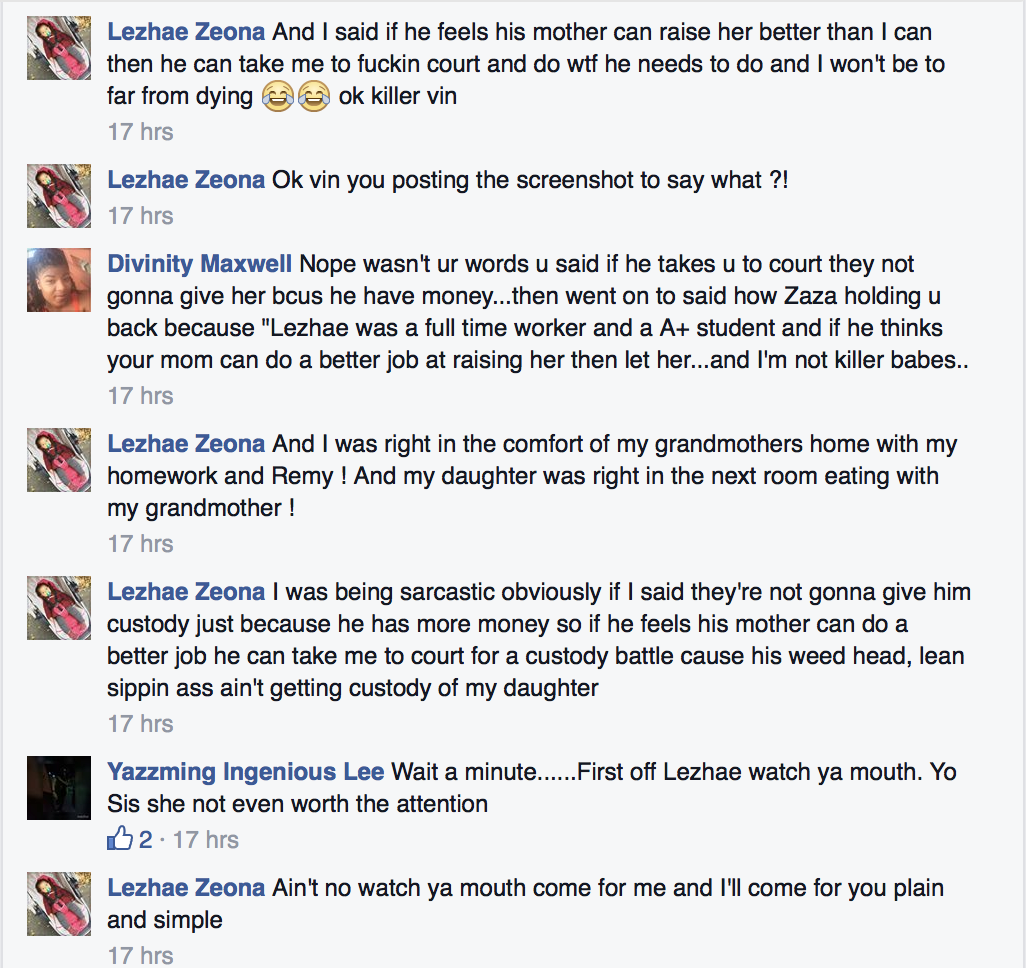This screenshot has width=1026, height=968.
Task: Click the avatar next to the "posting the screenshot" comment
Action: 59,196
